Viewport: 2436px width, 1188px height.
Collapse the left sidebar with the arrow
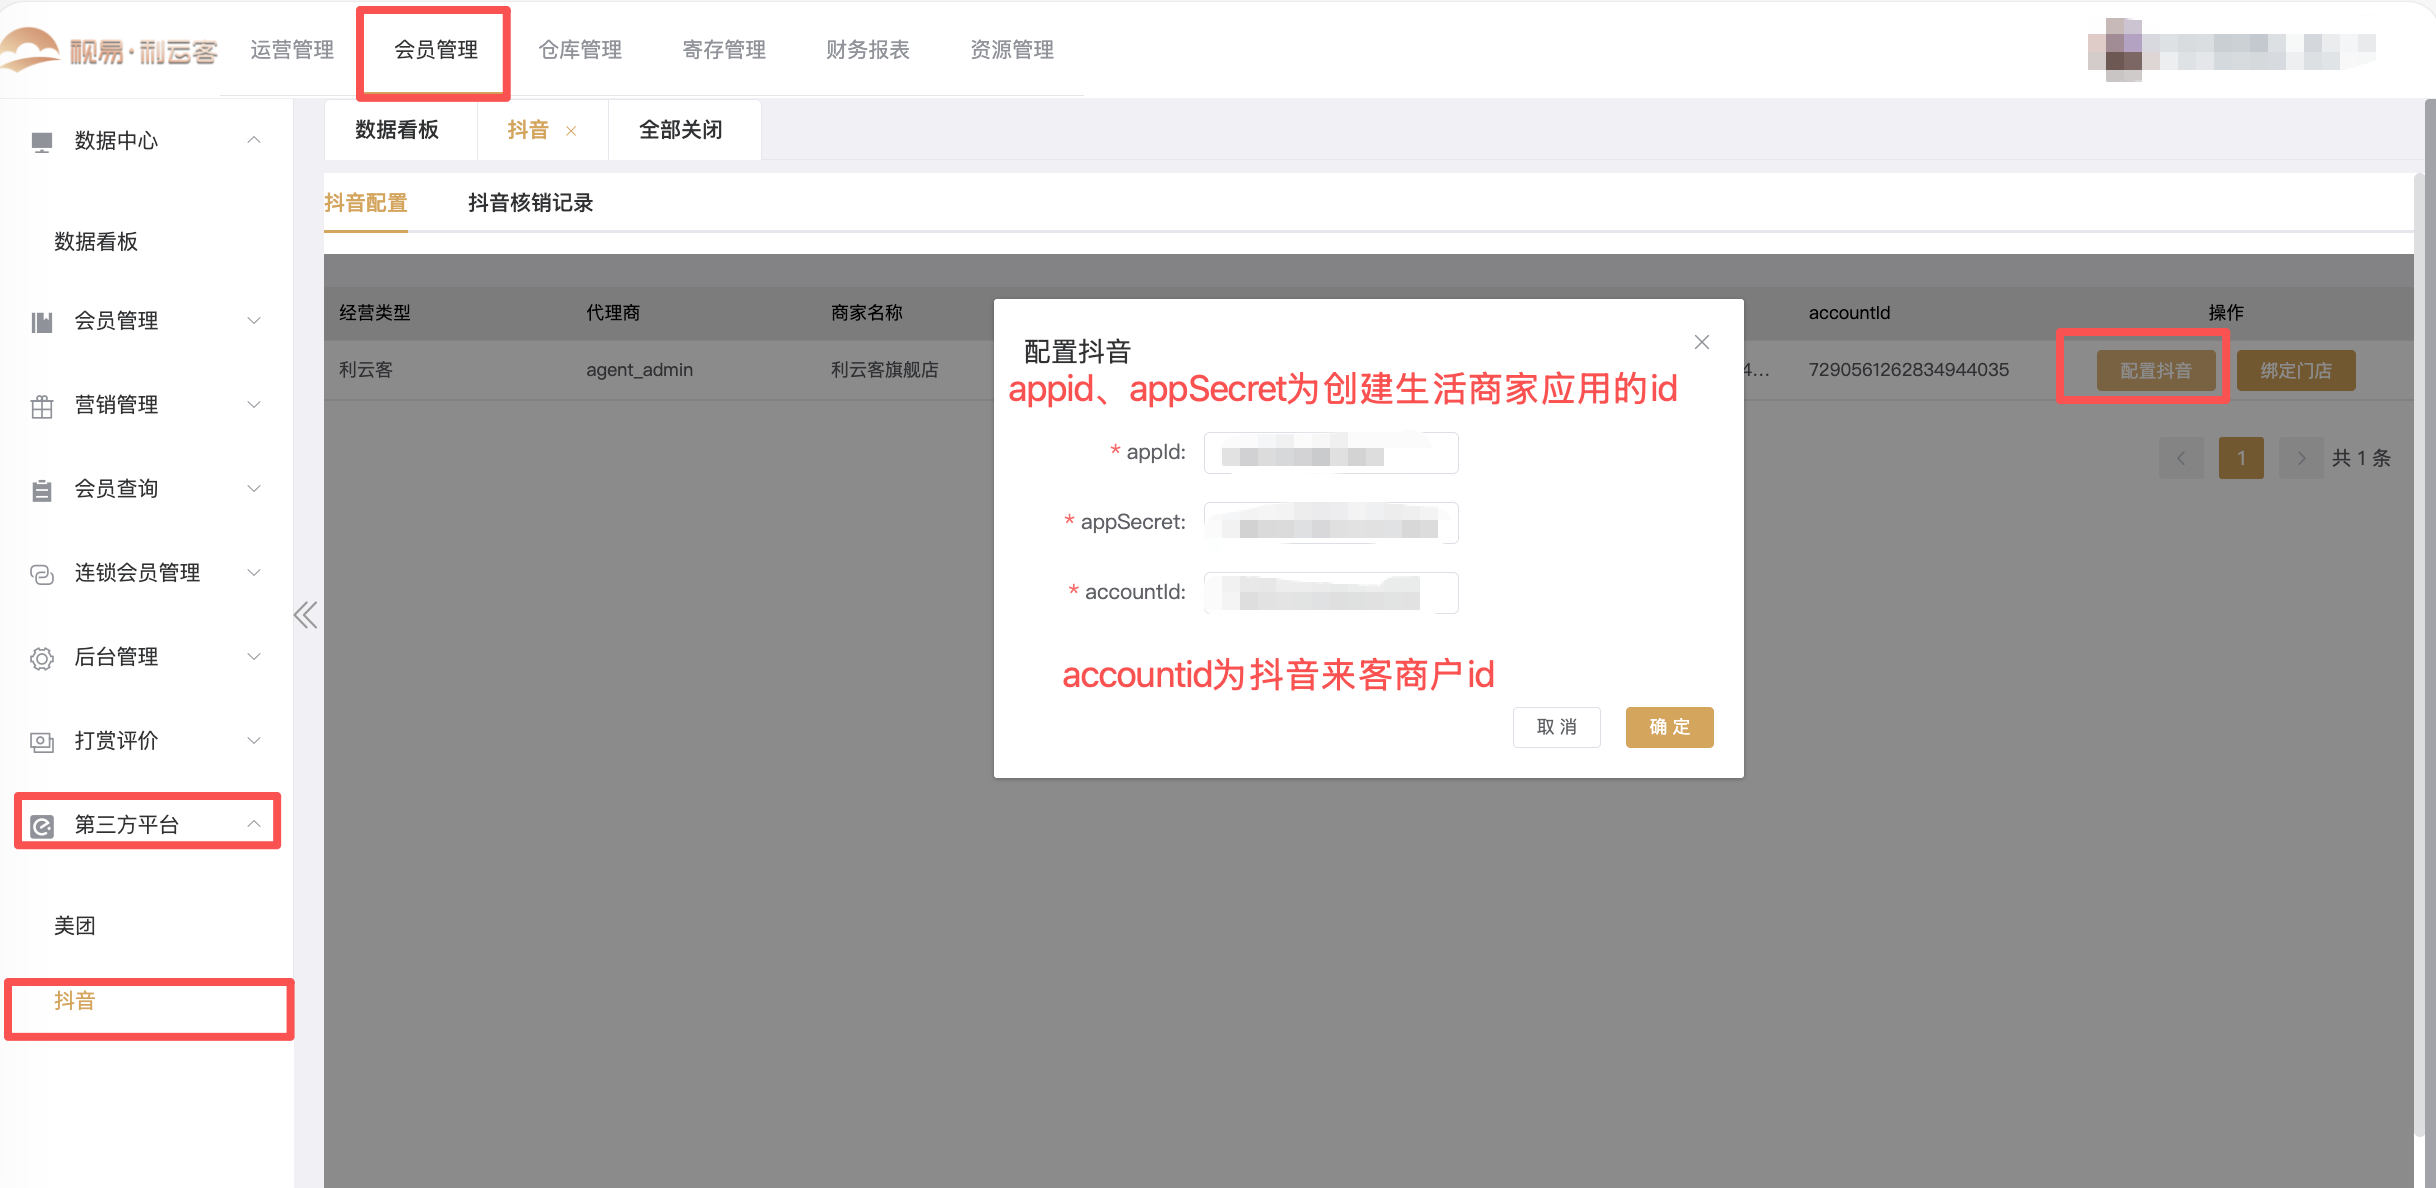click(305, 614)
